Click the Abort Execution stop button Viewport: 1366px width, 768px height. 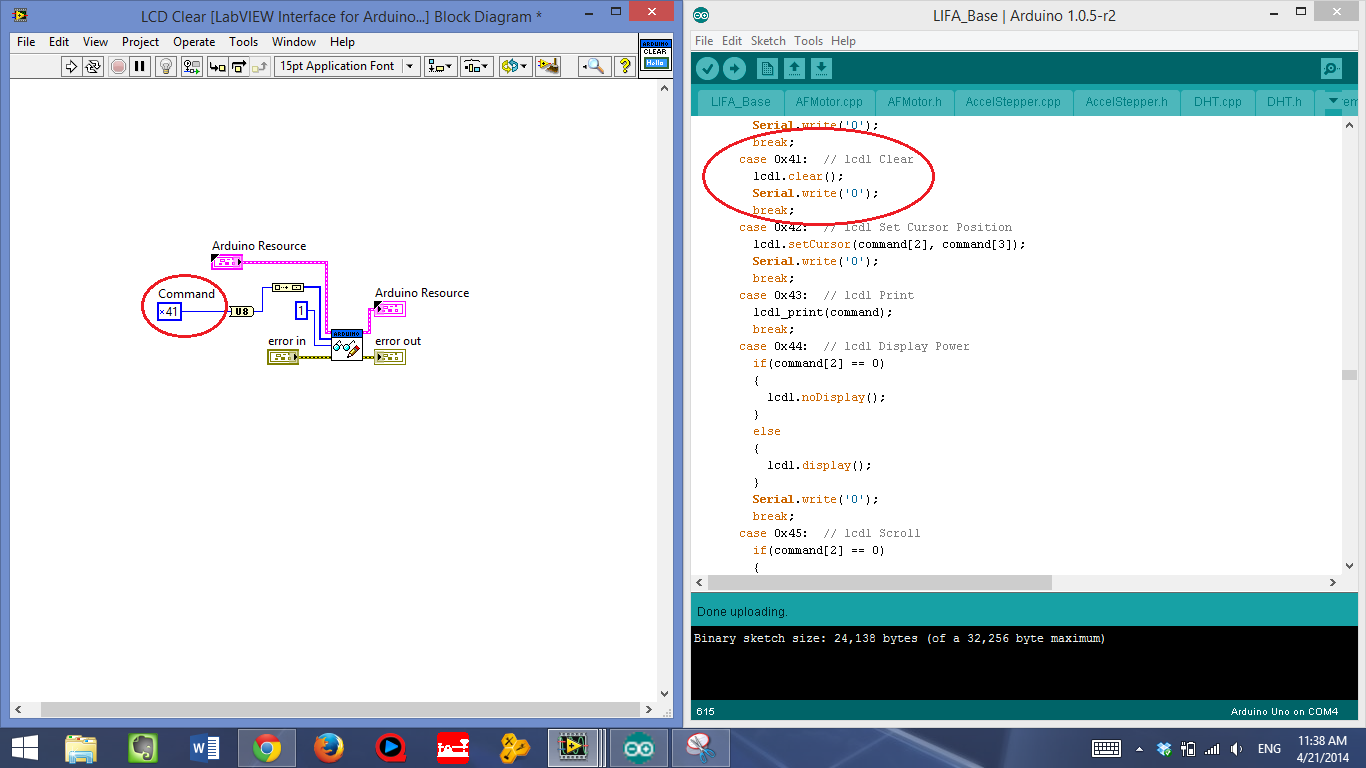pyautogui.click(x=118, y=66)
